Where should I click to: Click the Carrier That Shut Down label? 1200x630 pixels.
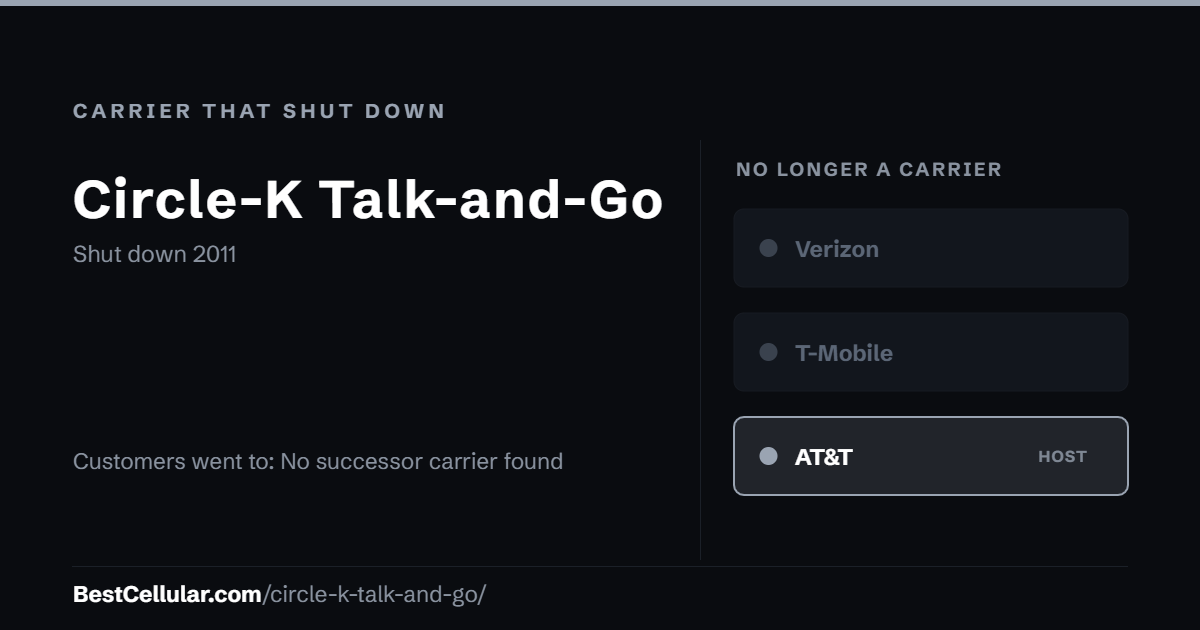pos(260,111)
